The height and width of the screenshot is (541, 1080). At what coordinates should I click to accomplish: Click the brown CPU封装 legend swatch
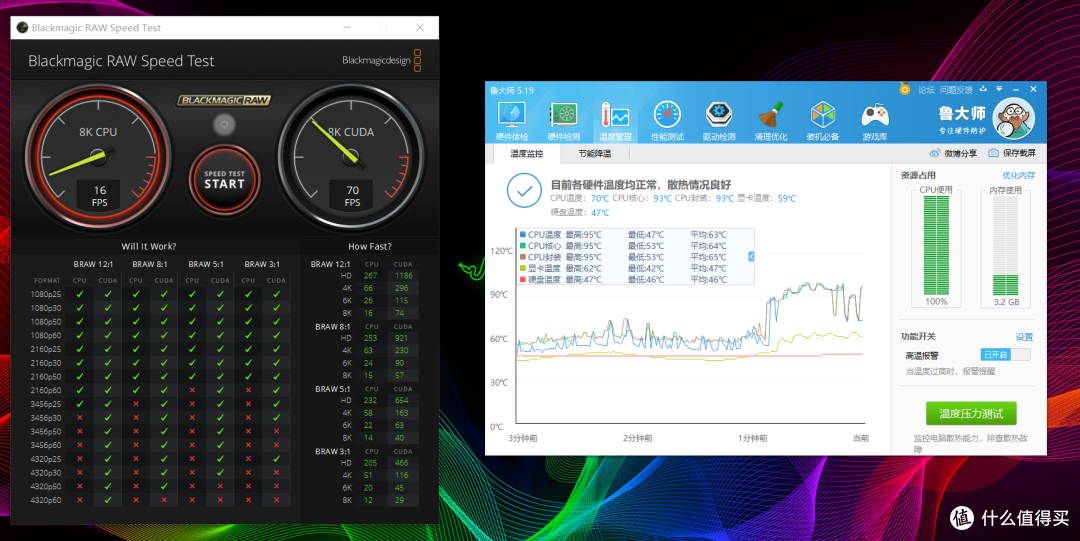click(x=523, y=257)
